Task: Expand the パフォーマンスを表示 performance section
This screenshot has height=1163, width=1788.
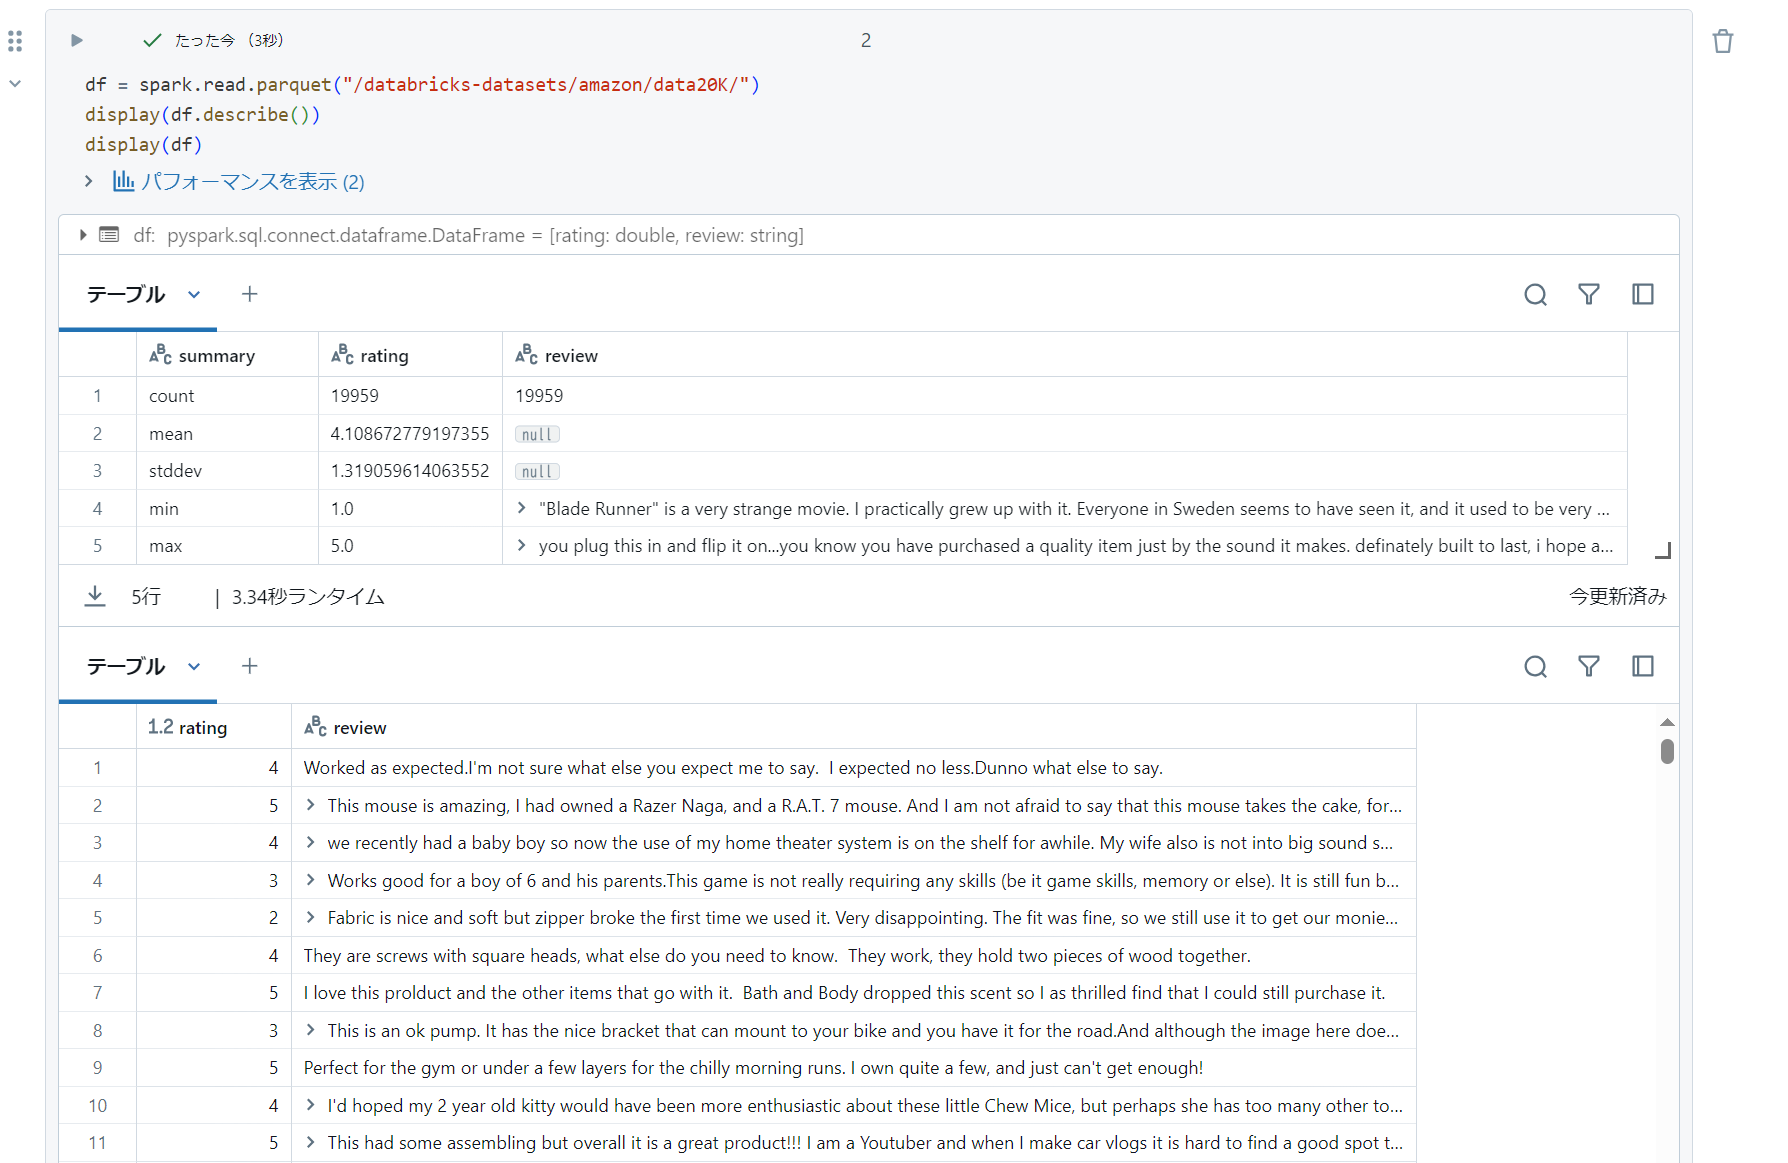Action: click(x=88, y=181)
